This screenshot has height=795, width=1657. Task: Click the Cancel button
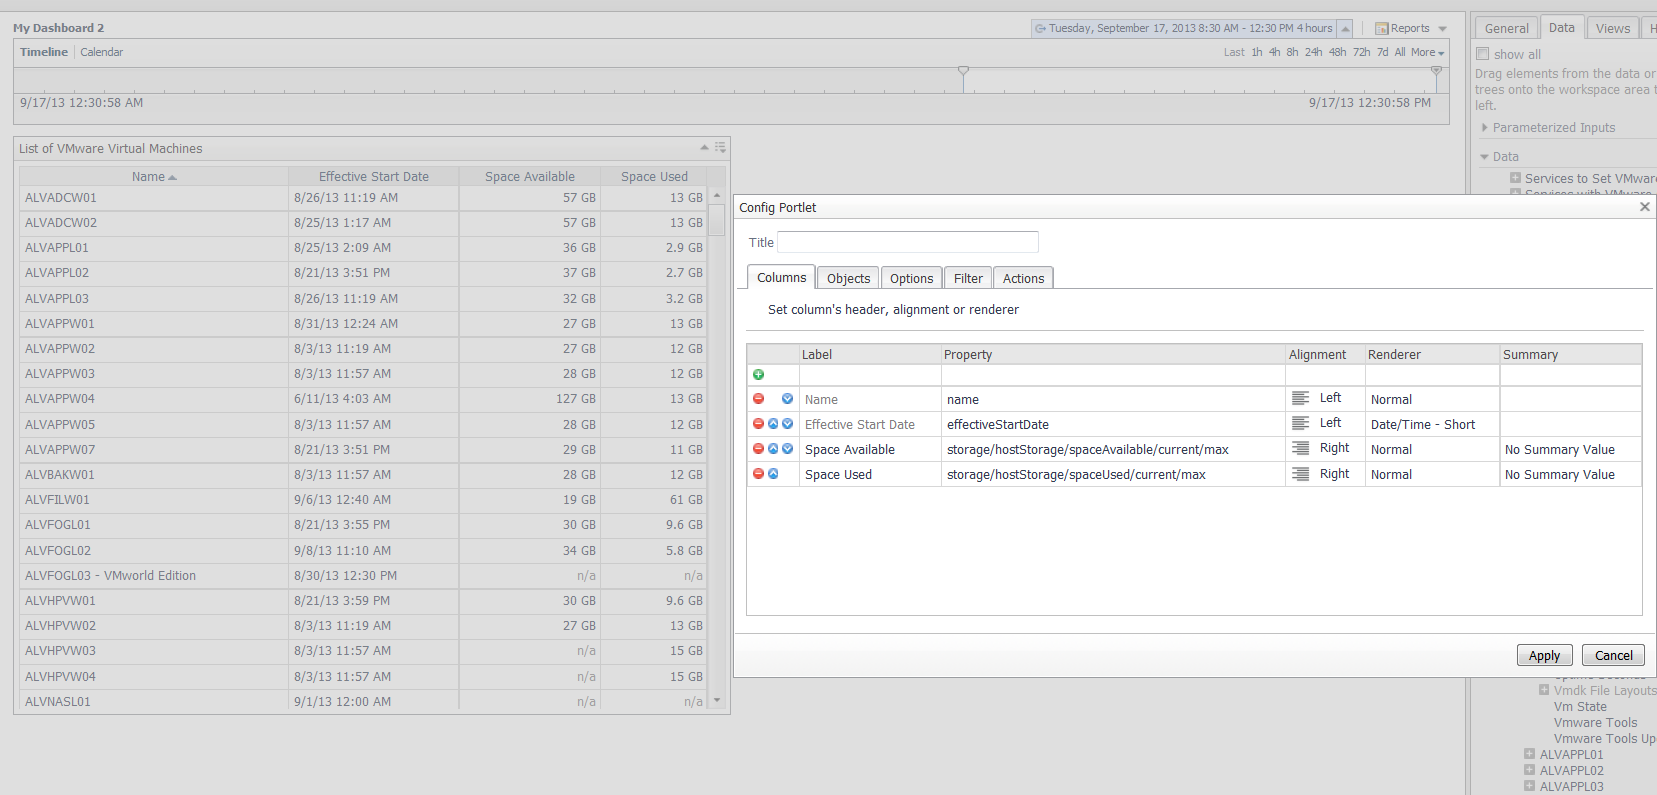tap(1613, 656)
